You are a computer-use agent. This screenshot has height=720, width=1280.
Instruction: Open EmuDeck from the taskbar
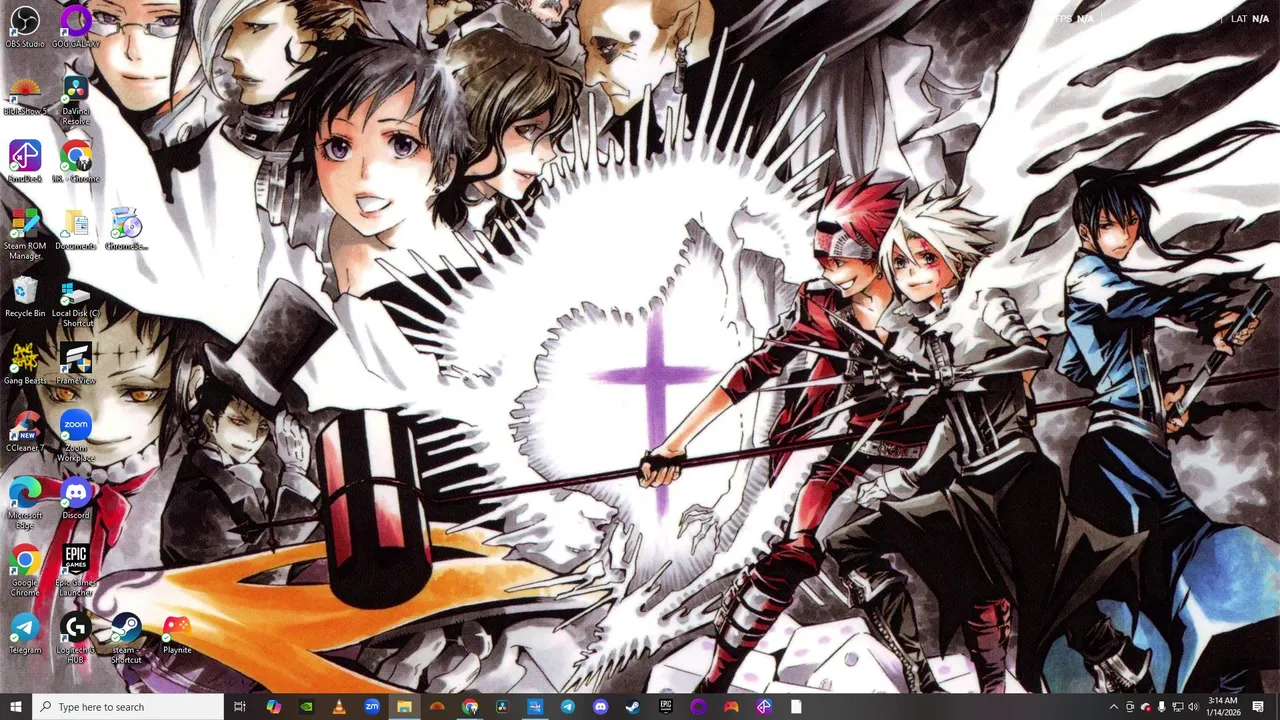coord(764,707)
